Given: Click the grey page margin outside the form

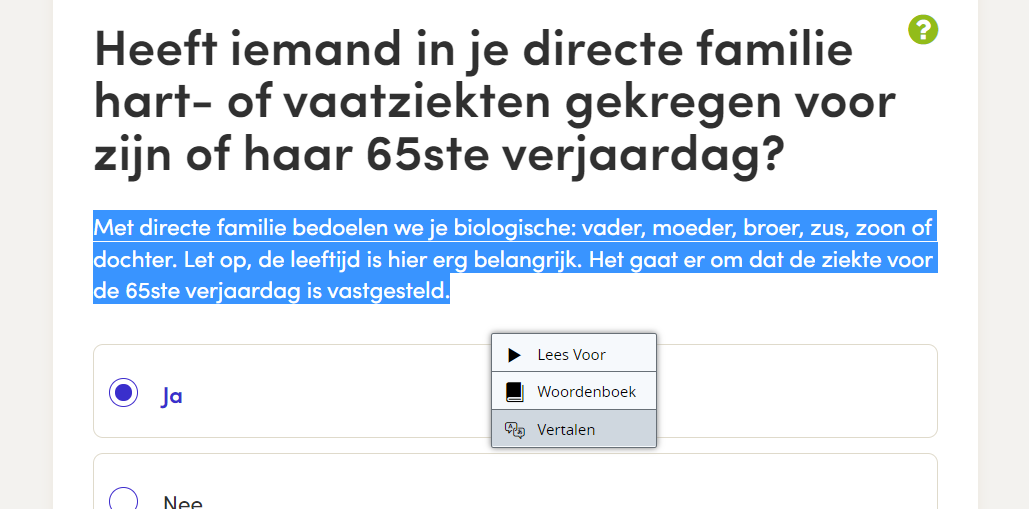Looking at the screenshot, I should (x=1003, y=262).
